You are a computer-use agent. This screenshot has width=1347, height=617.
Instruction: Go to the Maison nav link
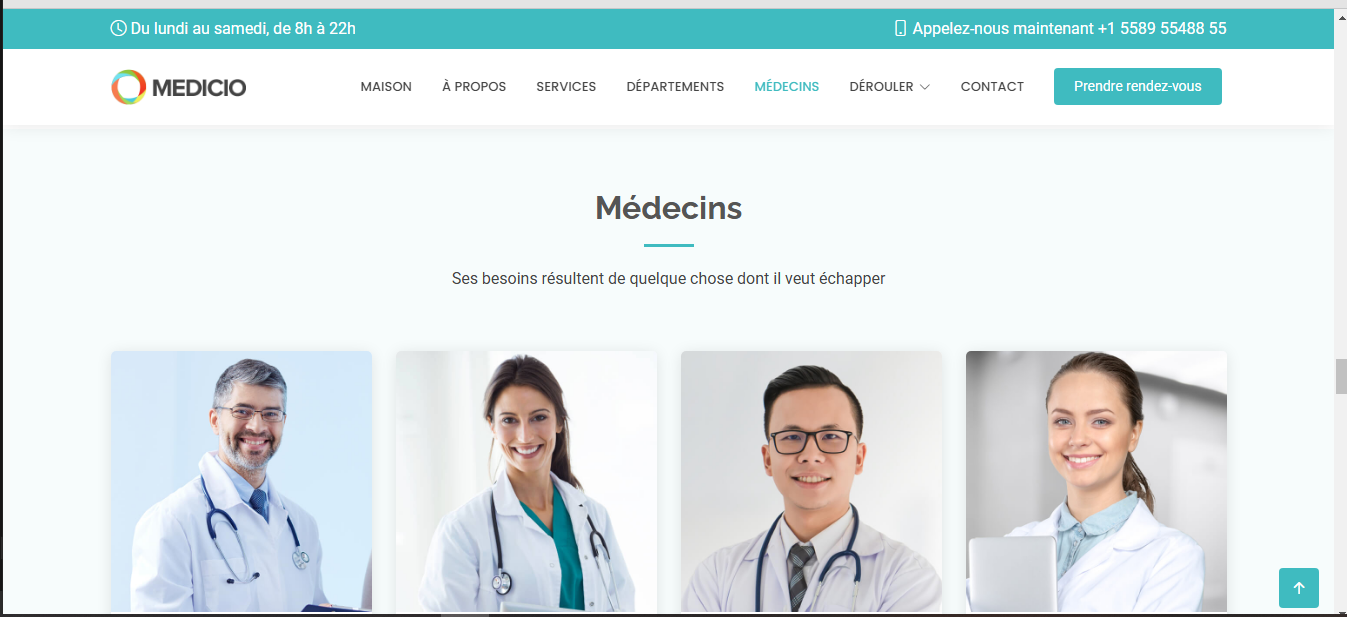click(386, 87)
